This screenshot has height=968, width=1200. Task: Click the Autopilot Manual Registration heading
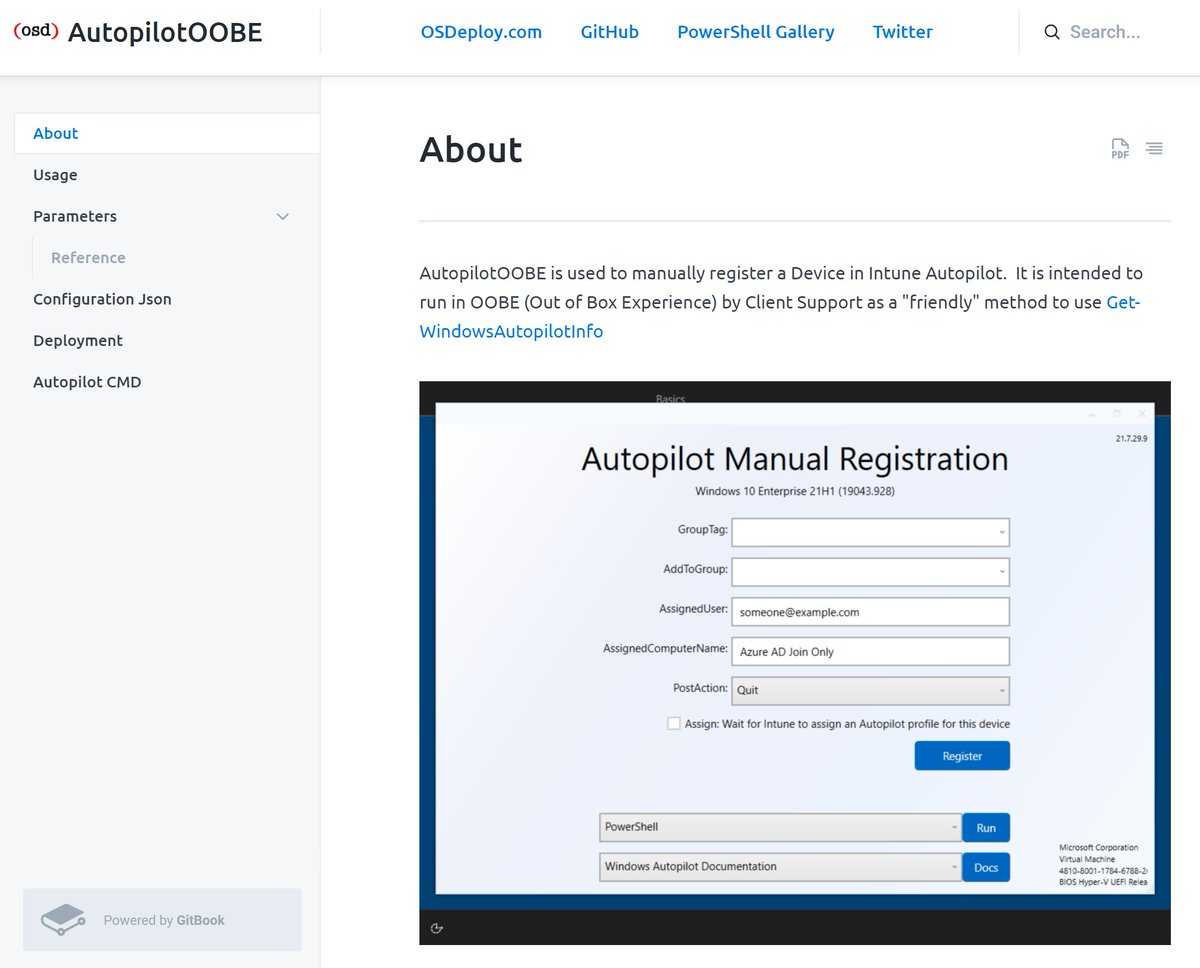tap(795, 459)
